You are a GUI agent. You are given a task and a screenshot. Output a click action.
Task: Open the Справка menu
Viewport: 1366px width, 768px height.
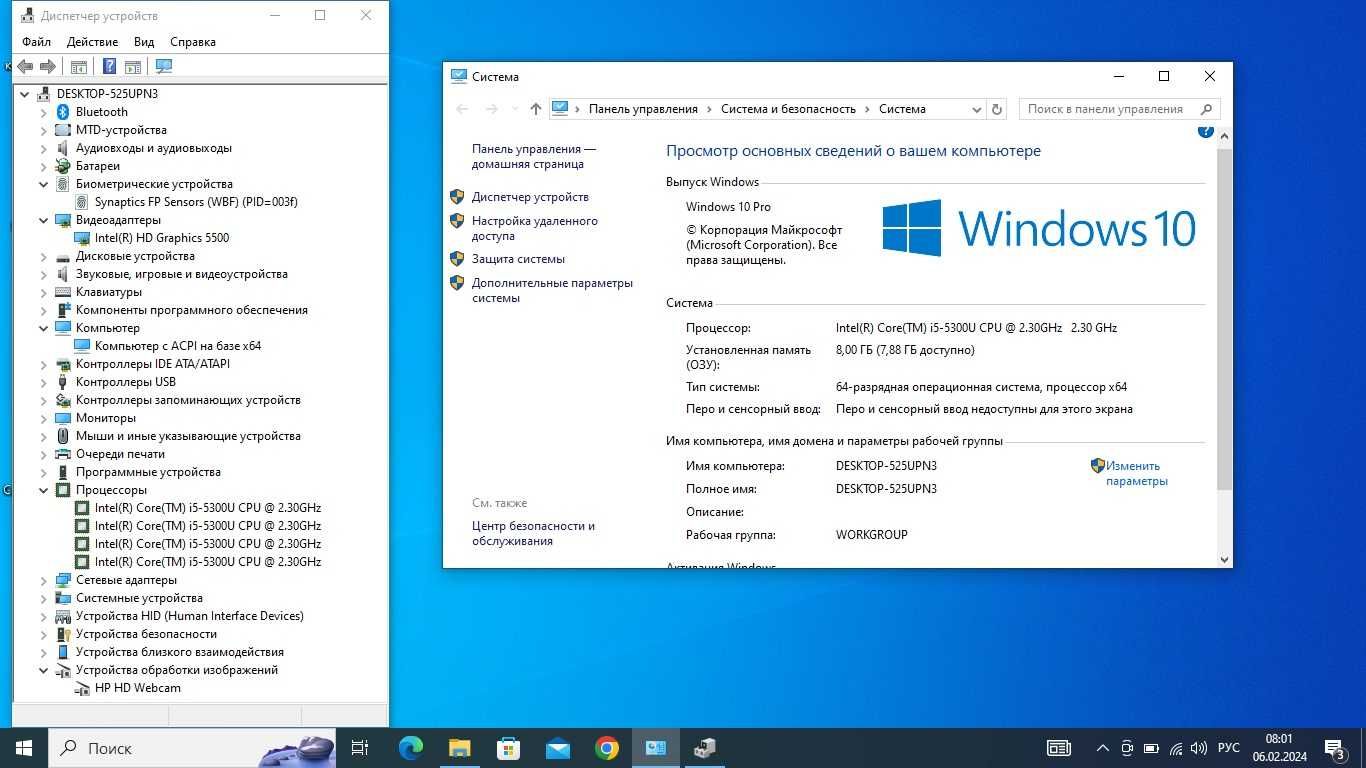tap(193, 42)
